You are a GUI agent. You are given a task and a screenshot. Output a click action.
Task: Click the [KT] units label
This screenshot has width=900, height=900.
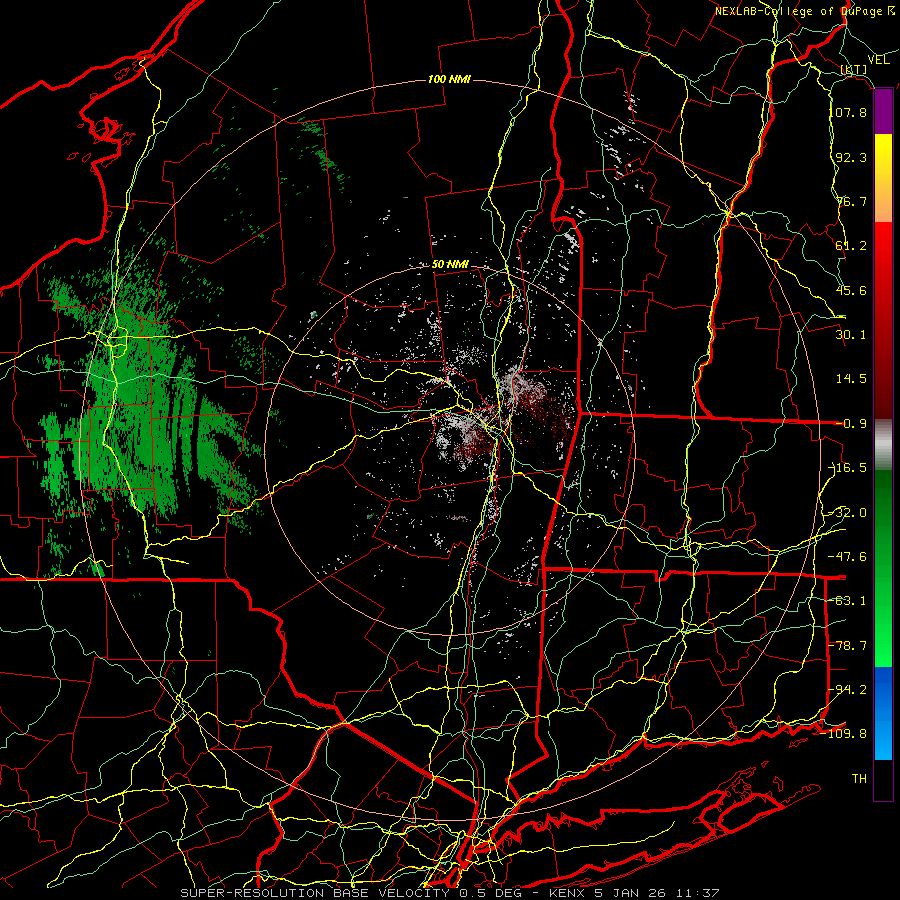pyautogui.click(x=854, y=70)
